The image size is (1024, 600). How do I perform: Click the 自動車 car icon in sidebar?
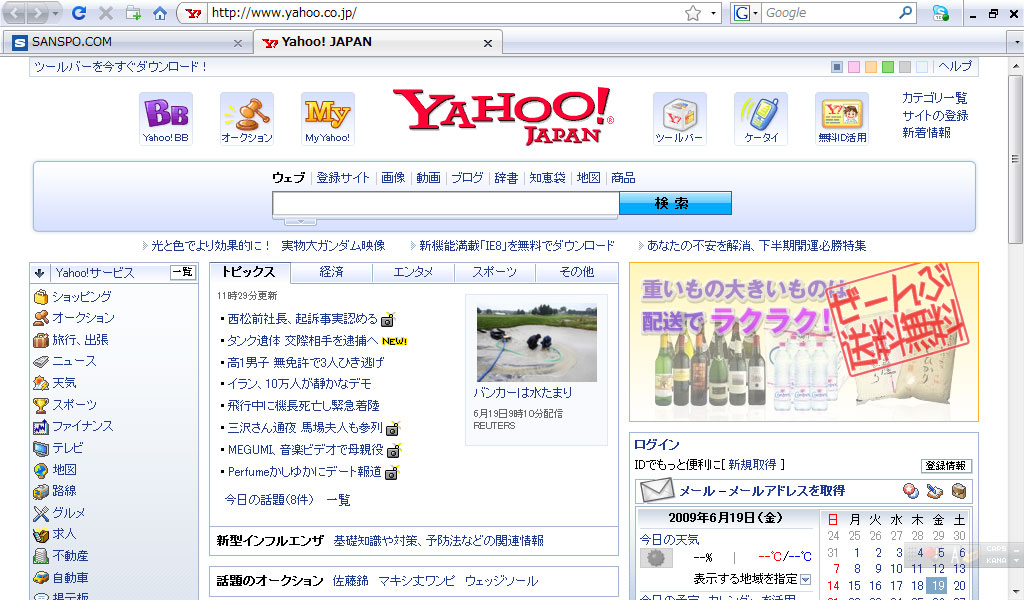(41, 578)
